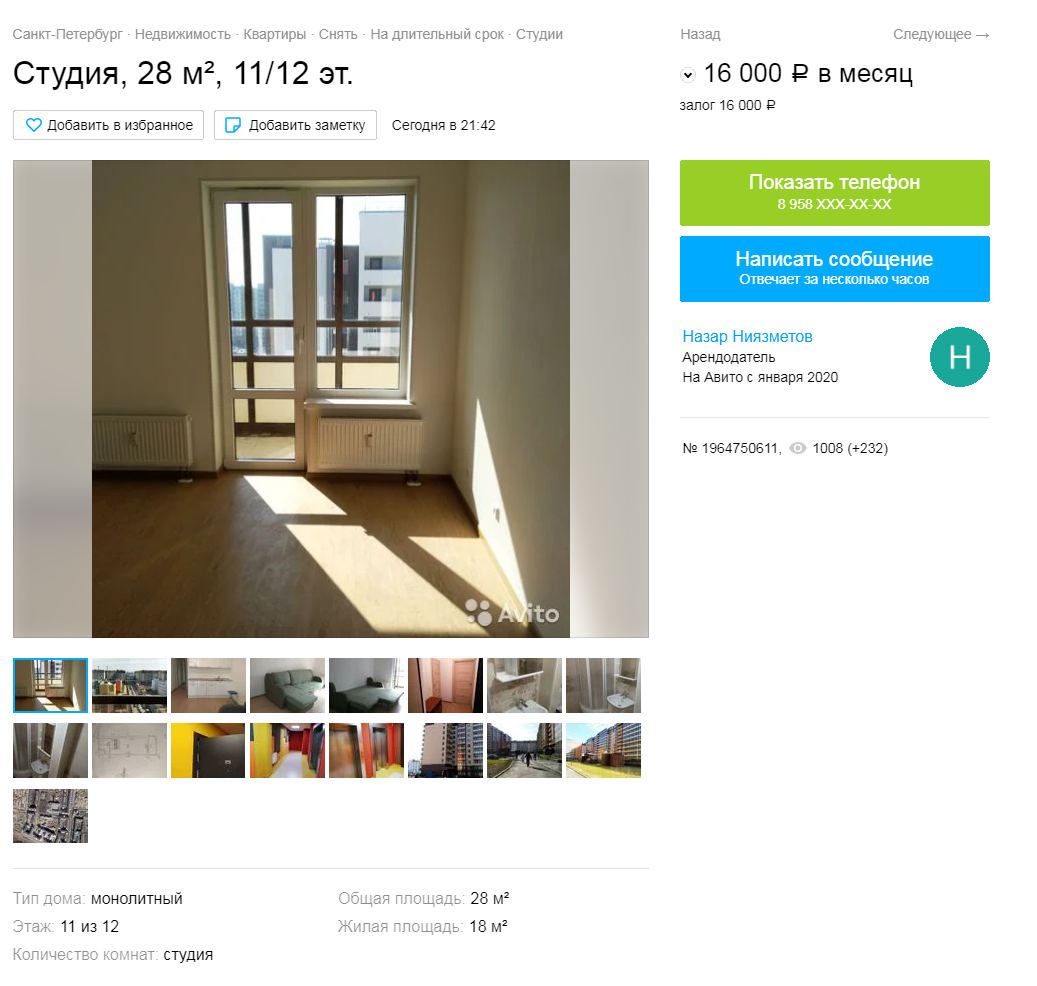
Task: Click the heart icon for favorites
Action: point(33,125)
